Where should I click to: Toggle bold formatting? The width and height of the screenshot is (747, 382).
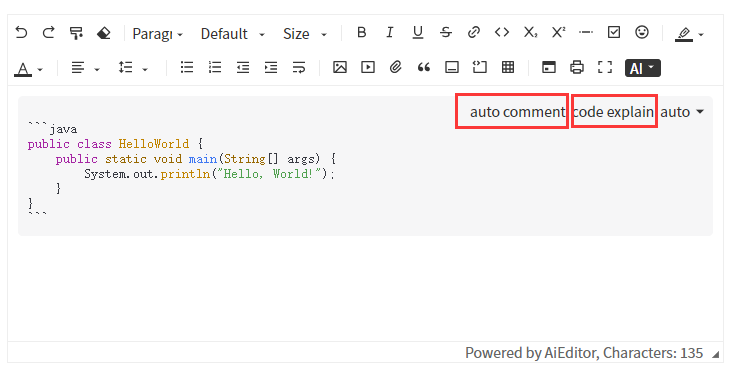coord(362,32)
